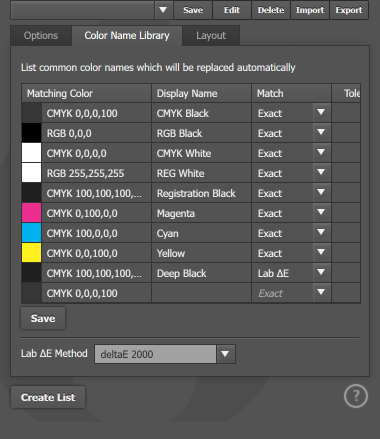
Task: Select the 'Registration Black' display name cell
Action: click(201, 193)
